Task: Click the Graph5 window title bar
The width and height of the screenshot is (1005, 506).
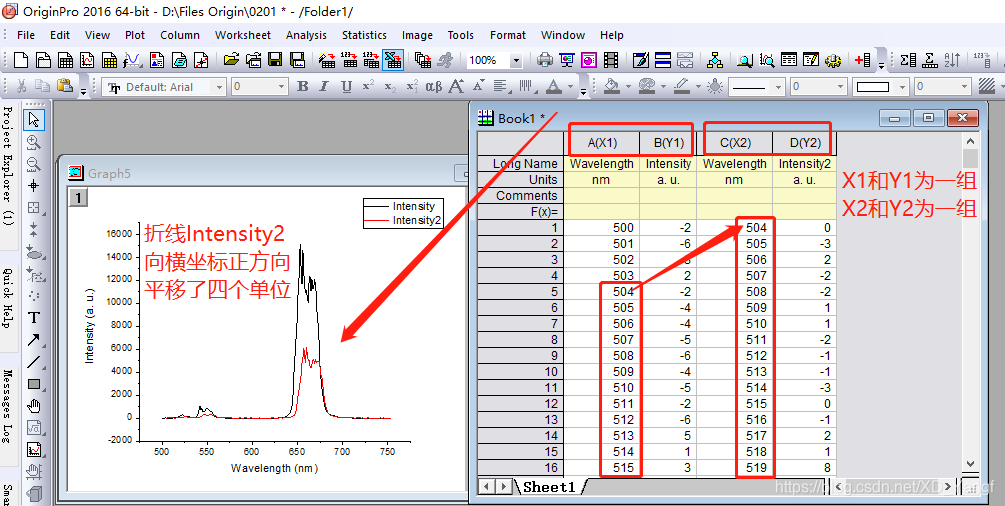Action: tap(267, 173)
